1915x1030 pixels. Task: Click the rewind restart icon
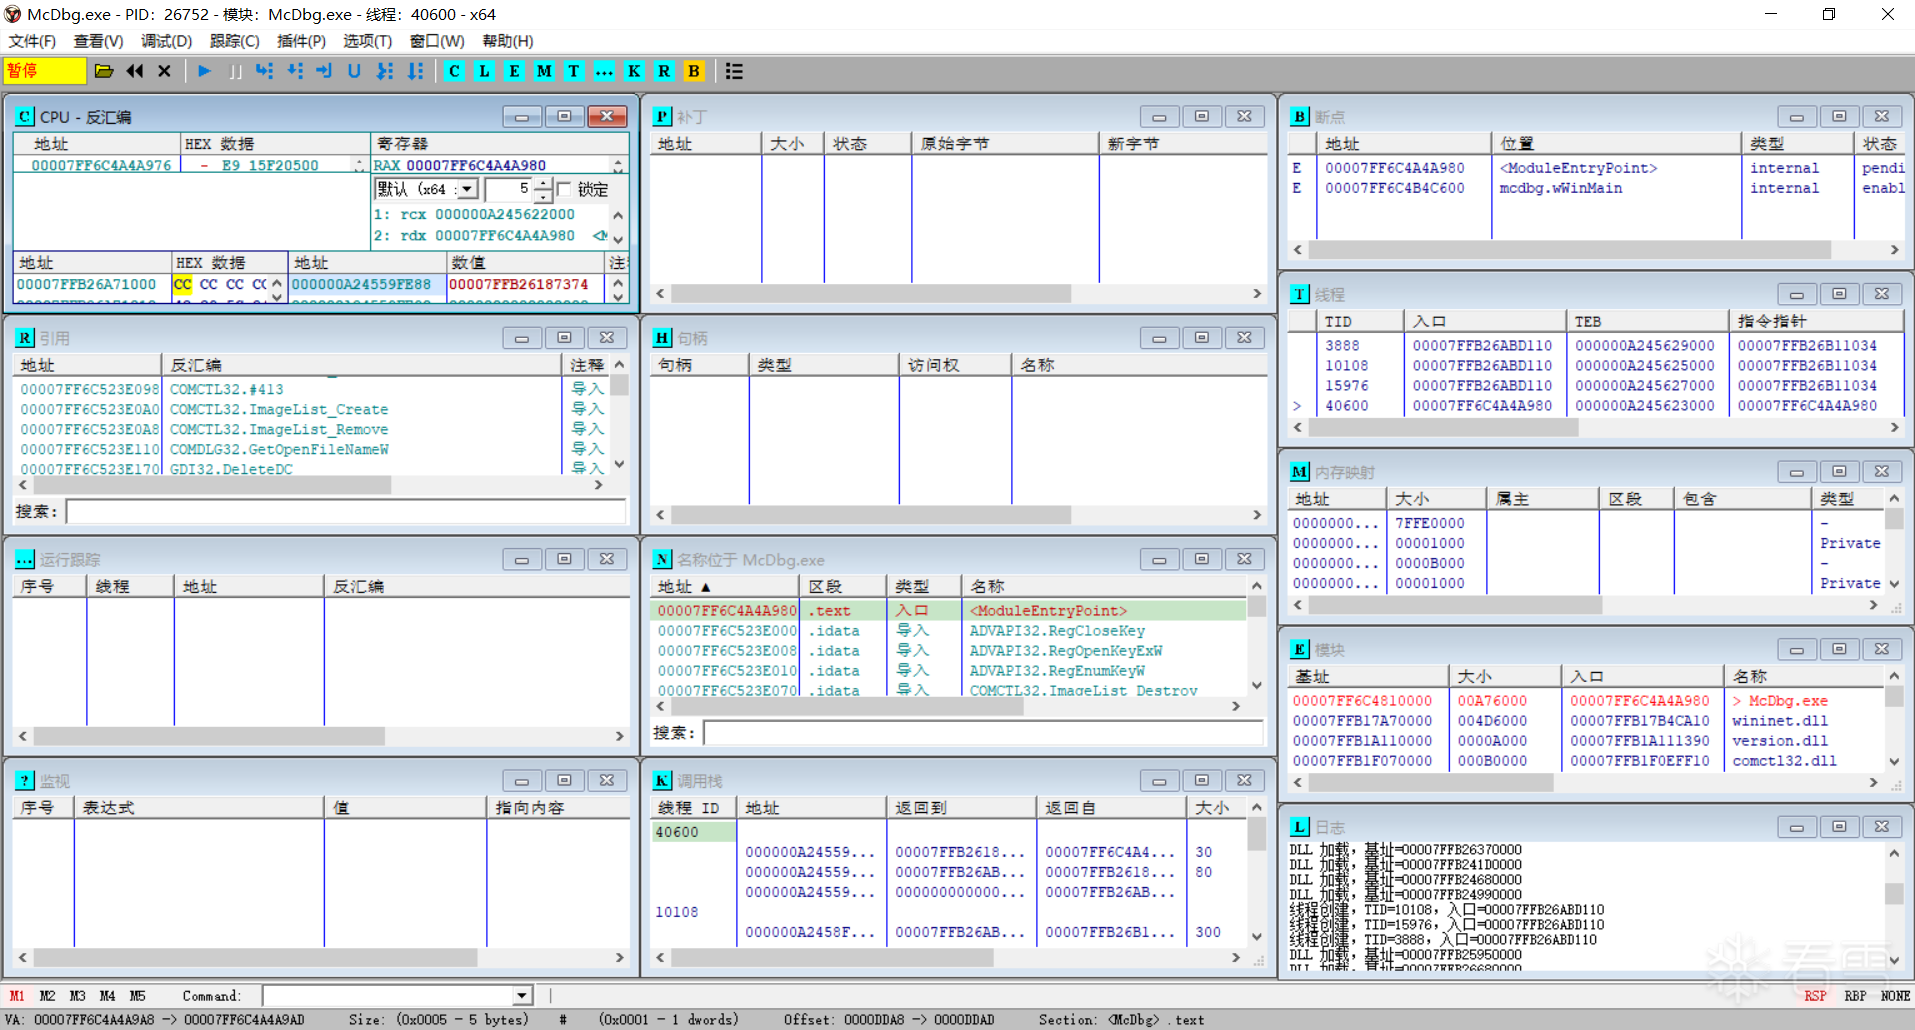click(x=135, y=71)
